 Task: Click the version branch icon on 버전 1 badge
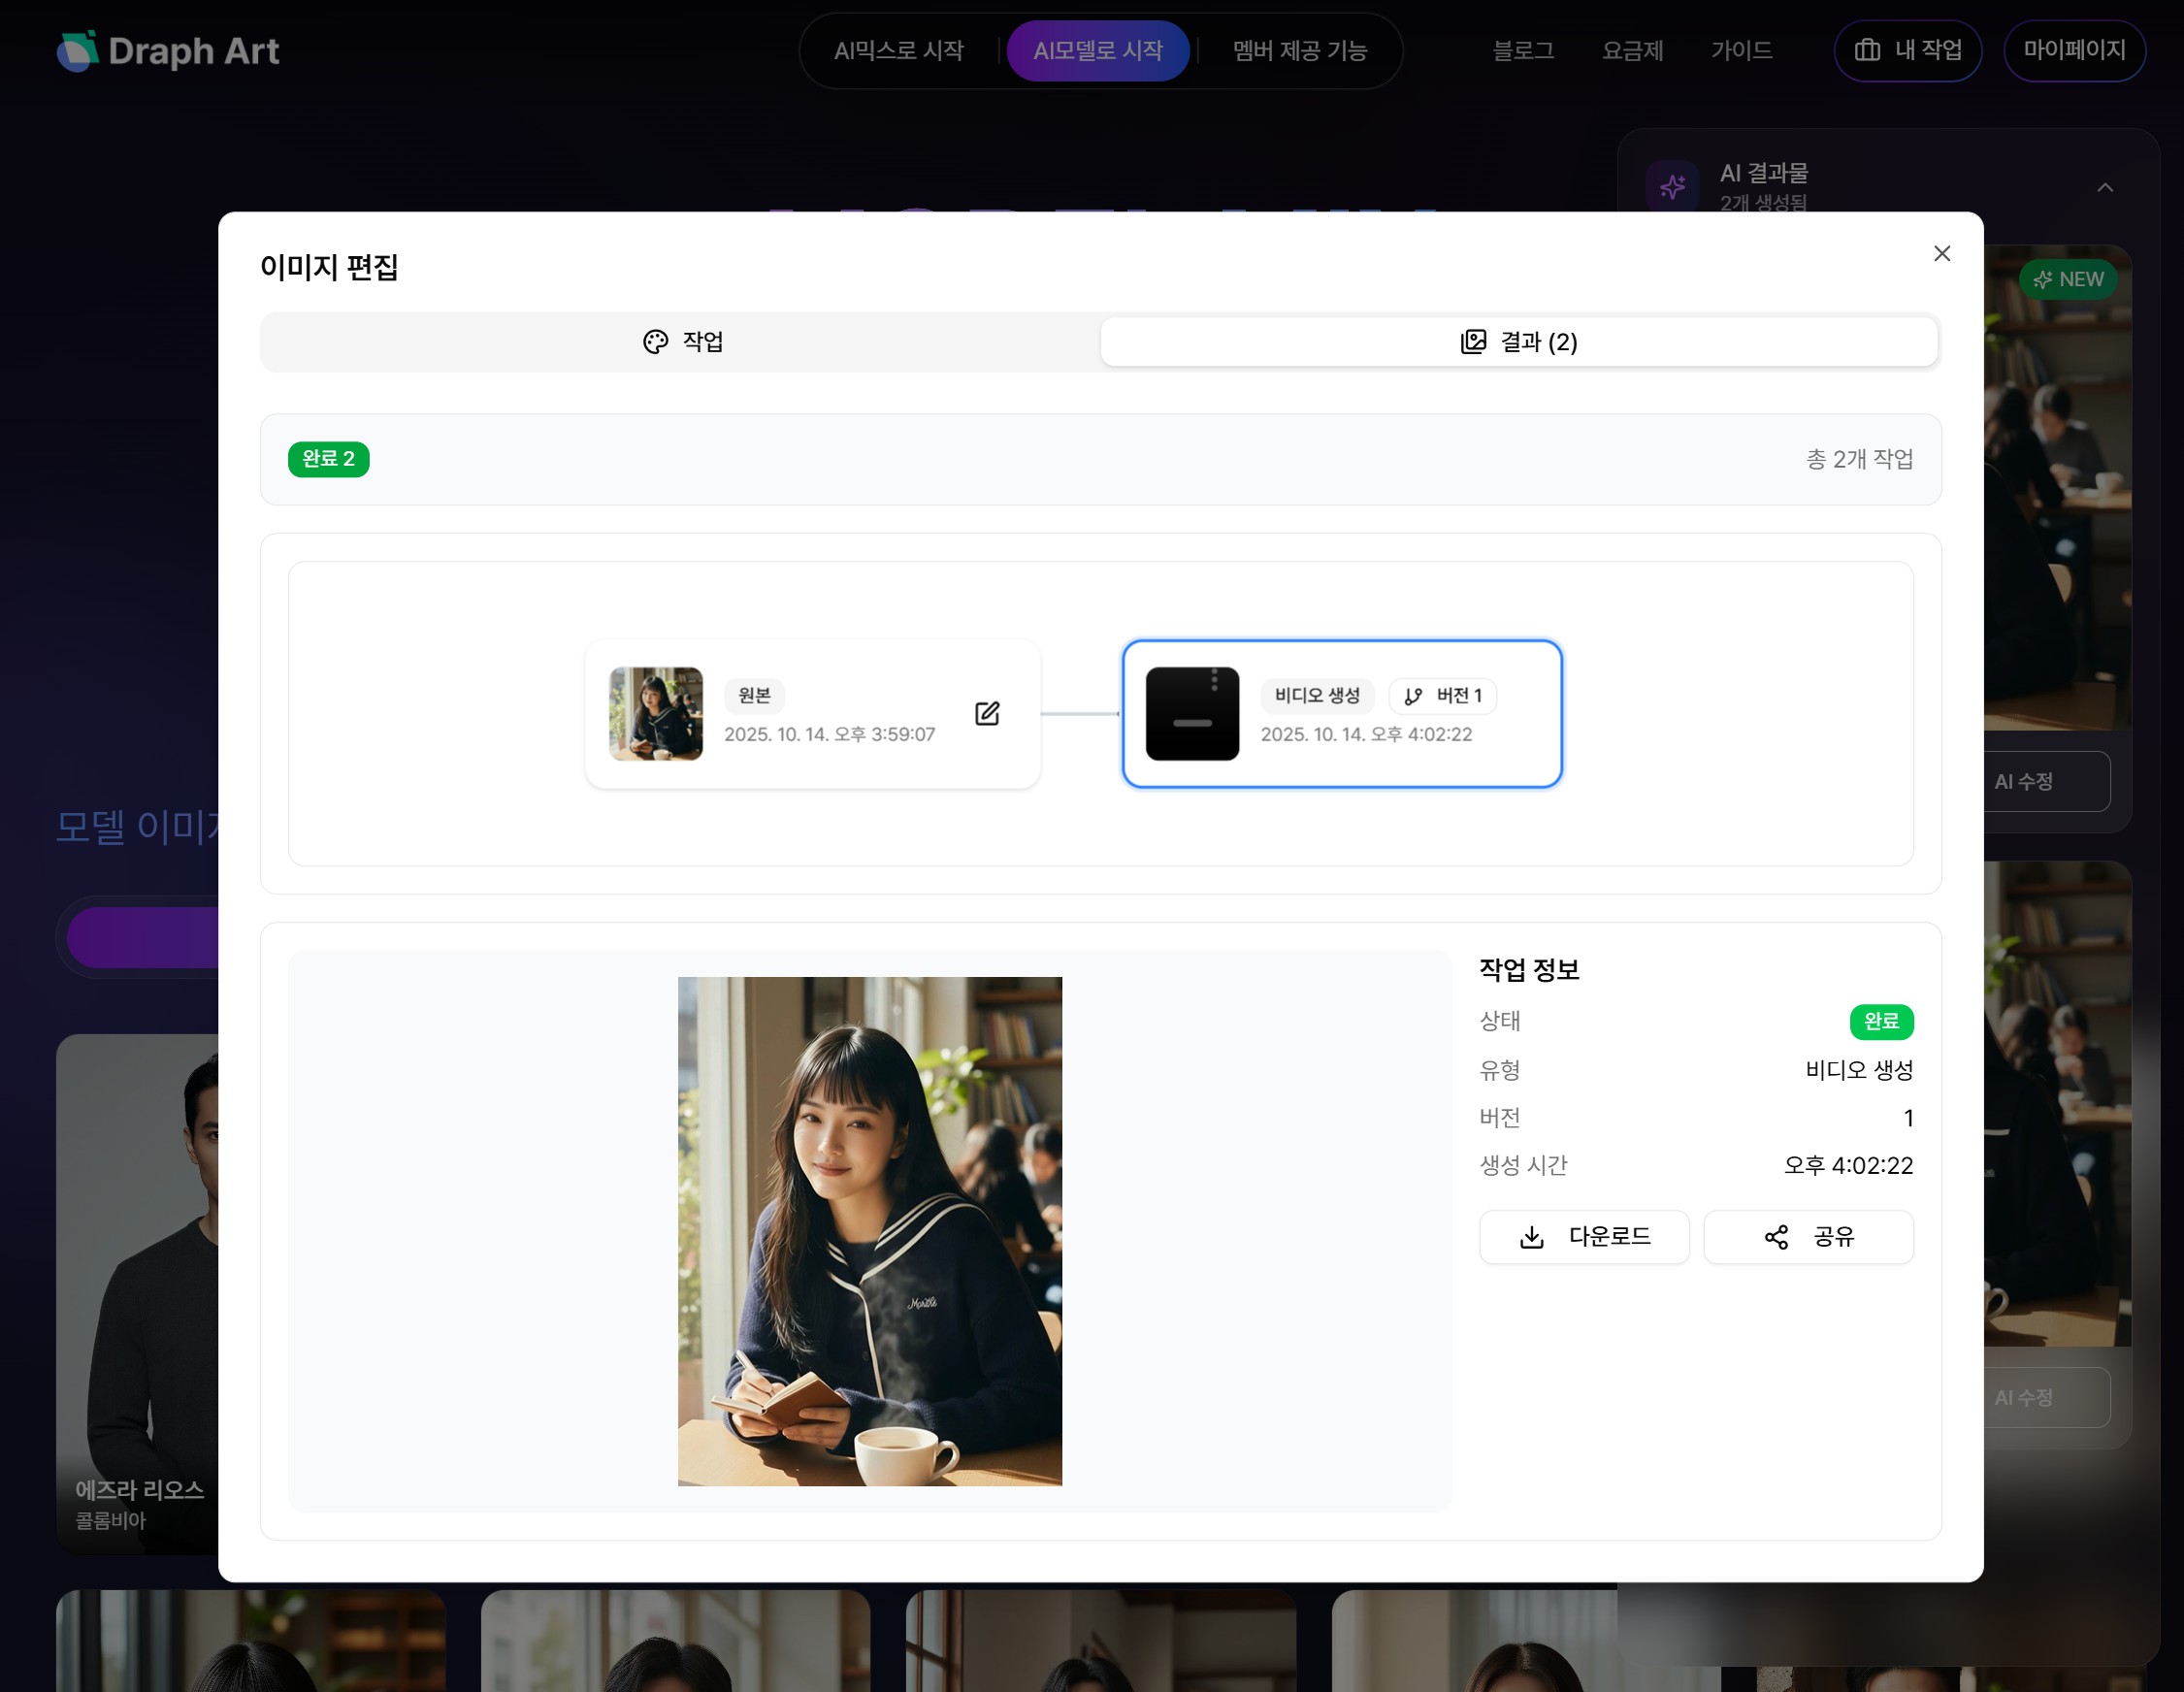point(1412,696)
